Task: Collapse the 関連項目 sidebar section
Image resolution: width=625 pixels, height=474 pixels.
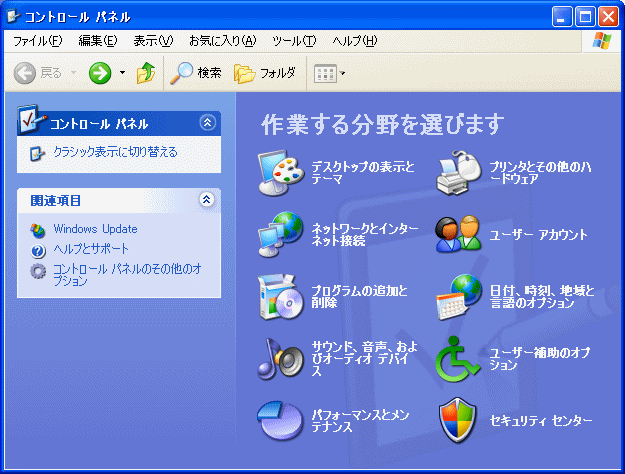Action: pos(206,199)
